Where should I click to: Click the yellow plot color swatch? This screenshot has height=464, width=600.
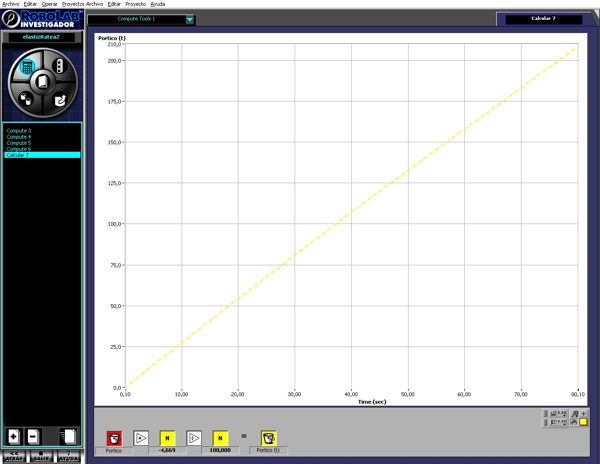point(584,422)
